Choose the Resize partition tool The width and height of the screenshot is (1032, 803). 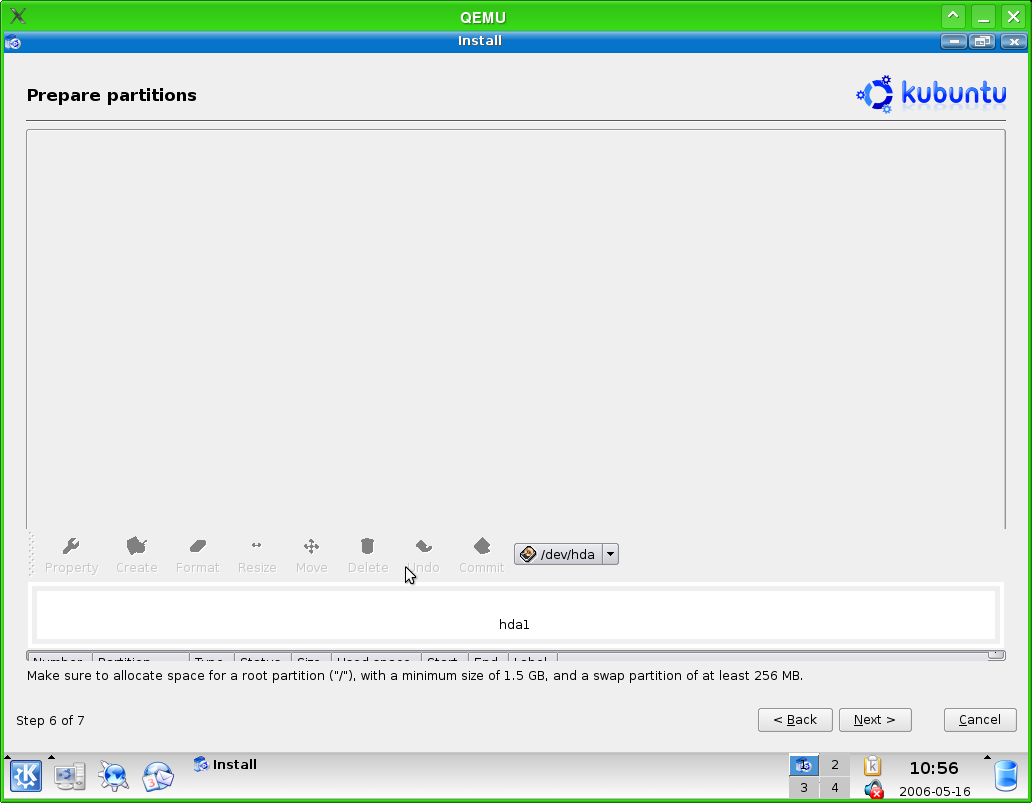tap(256, 554)
